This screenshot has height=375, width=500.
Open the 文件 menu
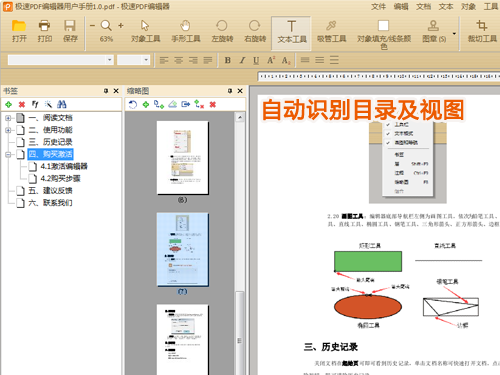(x=378, y=7)
